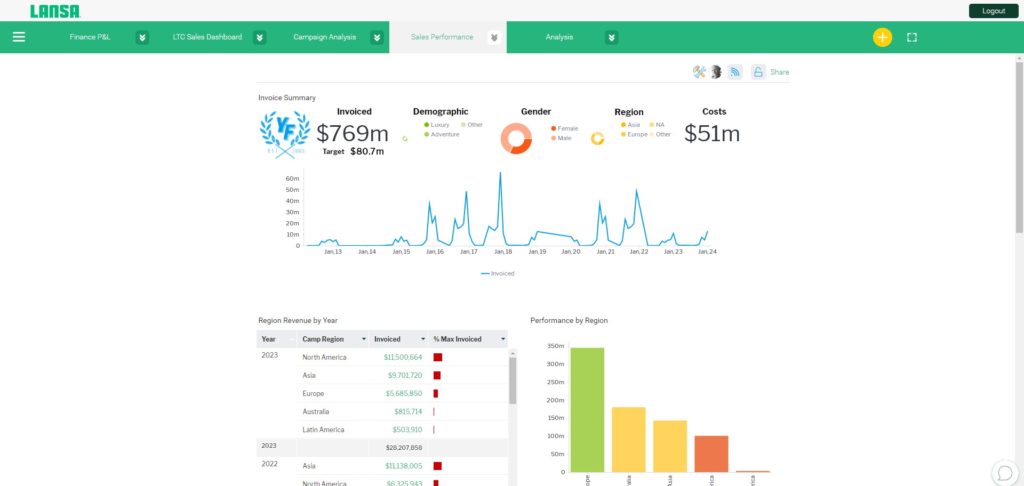Open Camp Region column dropdown

click(364, 340)
